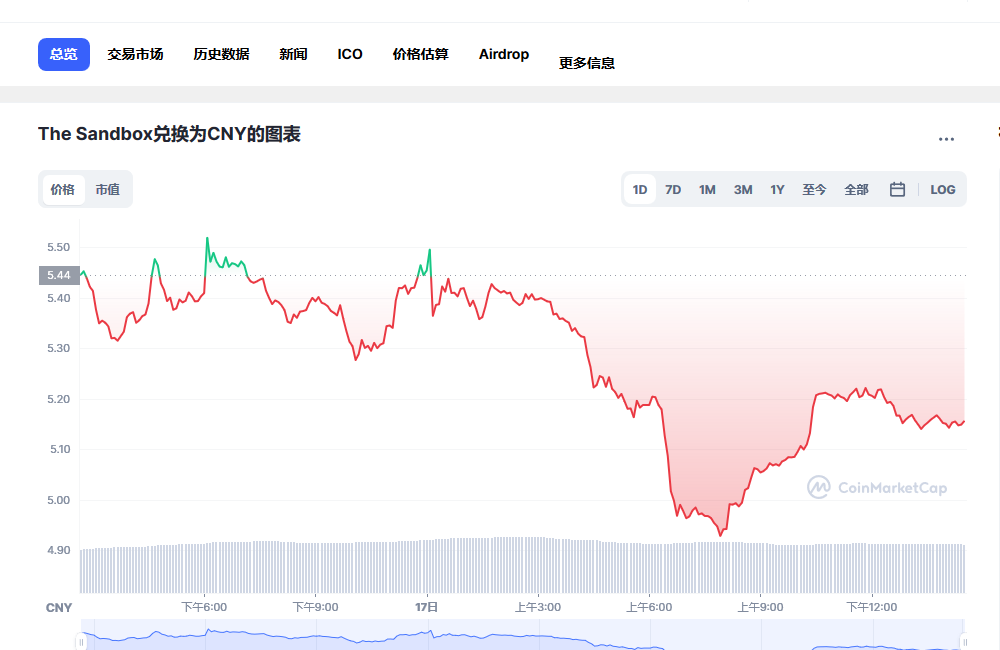Image resolution: width=1000 pixels, height=650 pixels.
Task: Expand the 更多信息 menu
Action: pos(587,63)
